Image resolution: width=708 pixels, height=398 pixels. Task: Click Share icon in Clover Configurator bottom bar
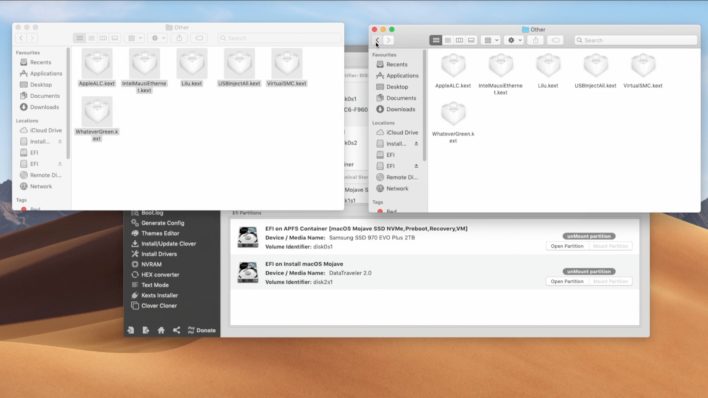[x=176, y=331]
